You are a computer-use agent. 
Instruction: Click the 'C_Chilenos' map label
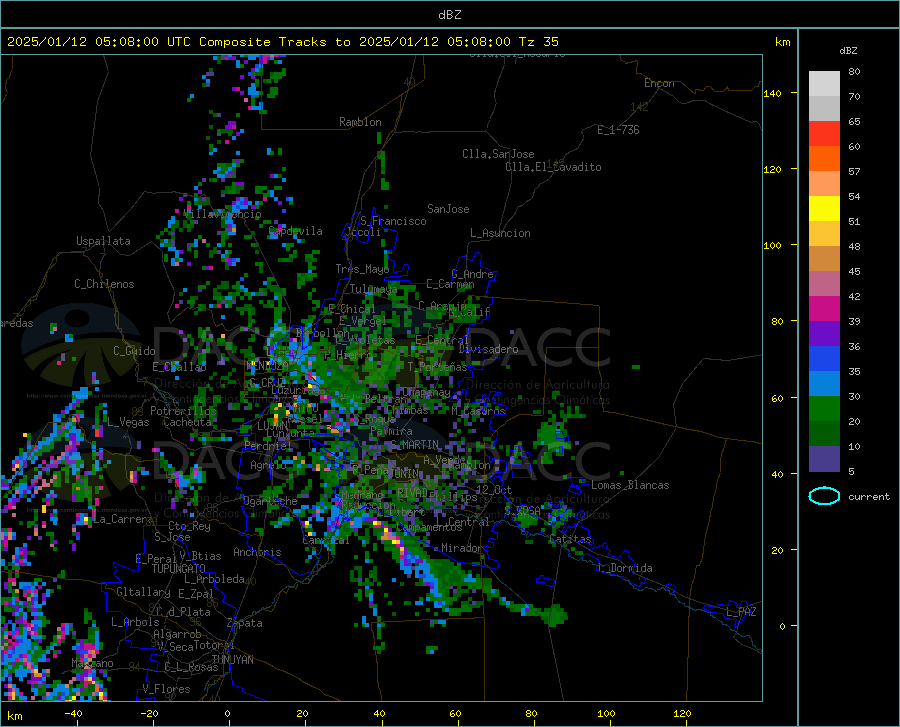tap(104, 284)
